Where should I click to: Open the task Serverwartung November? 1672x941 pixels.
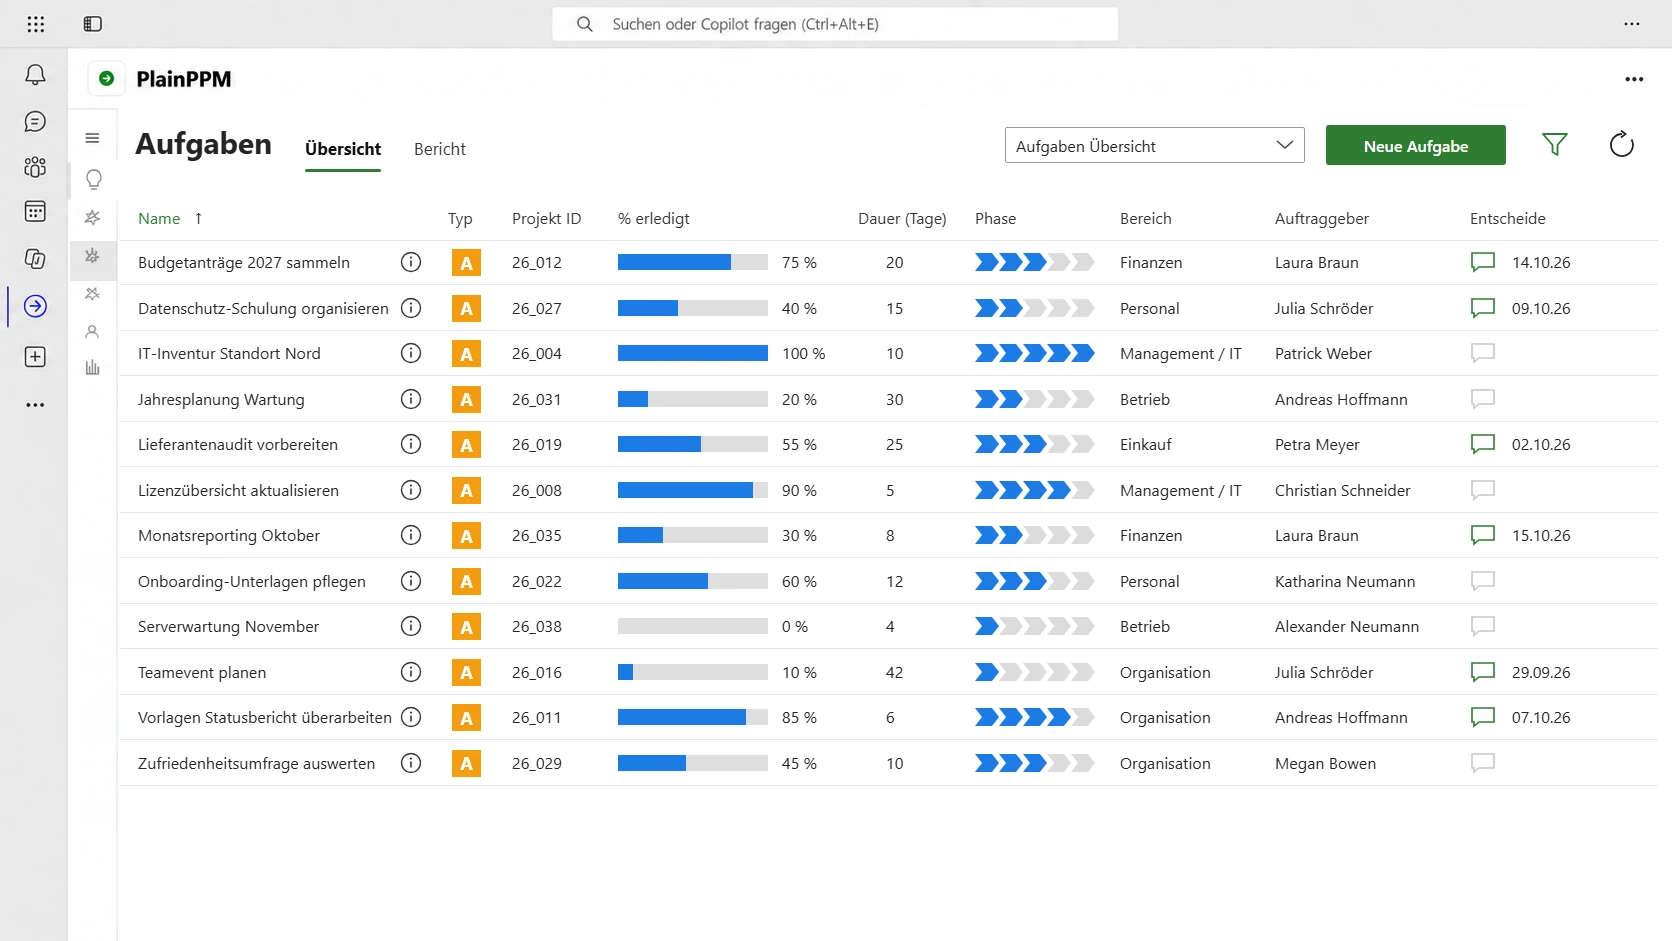tap(228, 627)
